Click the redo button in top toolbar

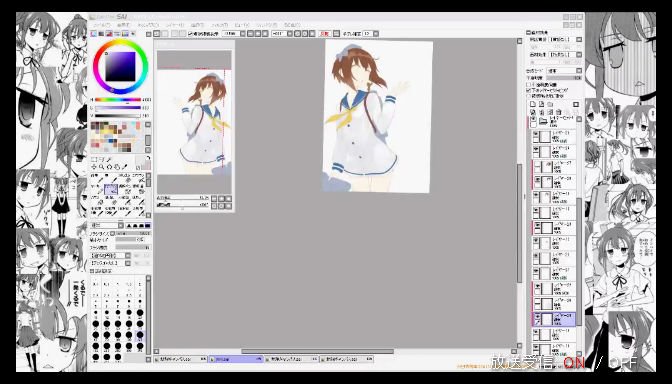165,34
